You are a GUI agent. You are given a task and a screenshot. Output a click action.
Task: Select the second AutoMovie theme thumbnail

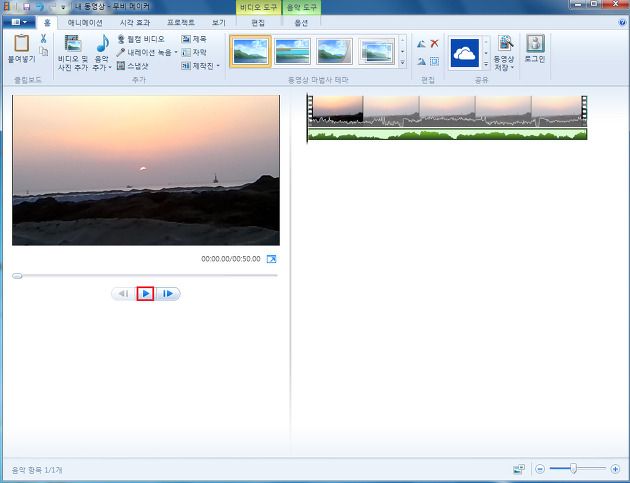(x=292, y=51)
